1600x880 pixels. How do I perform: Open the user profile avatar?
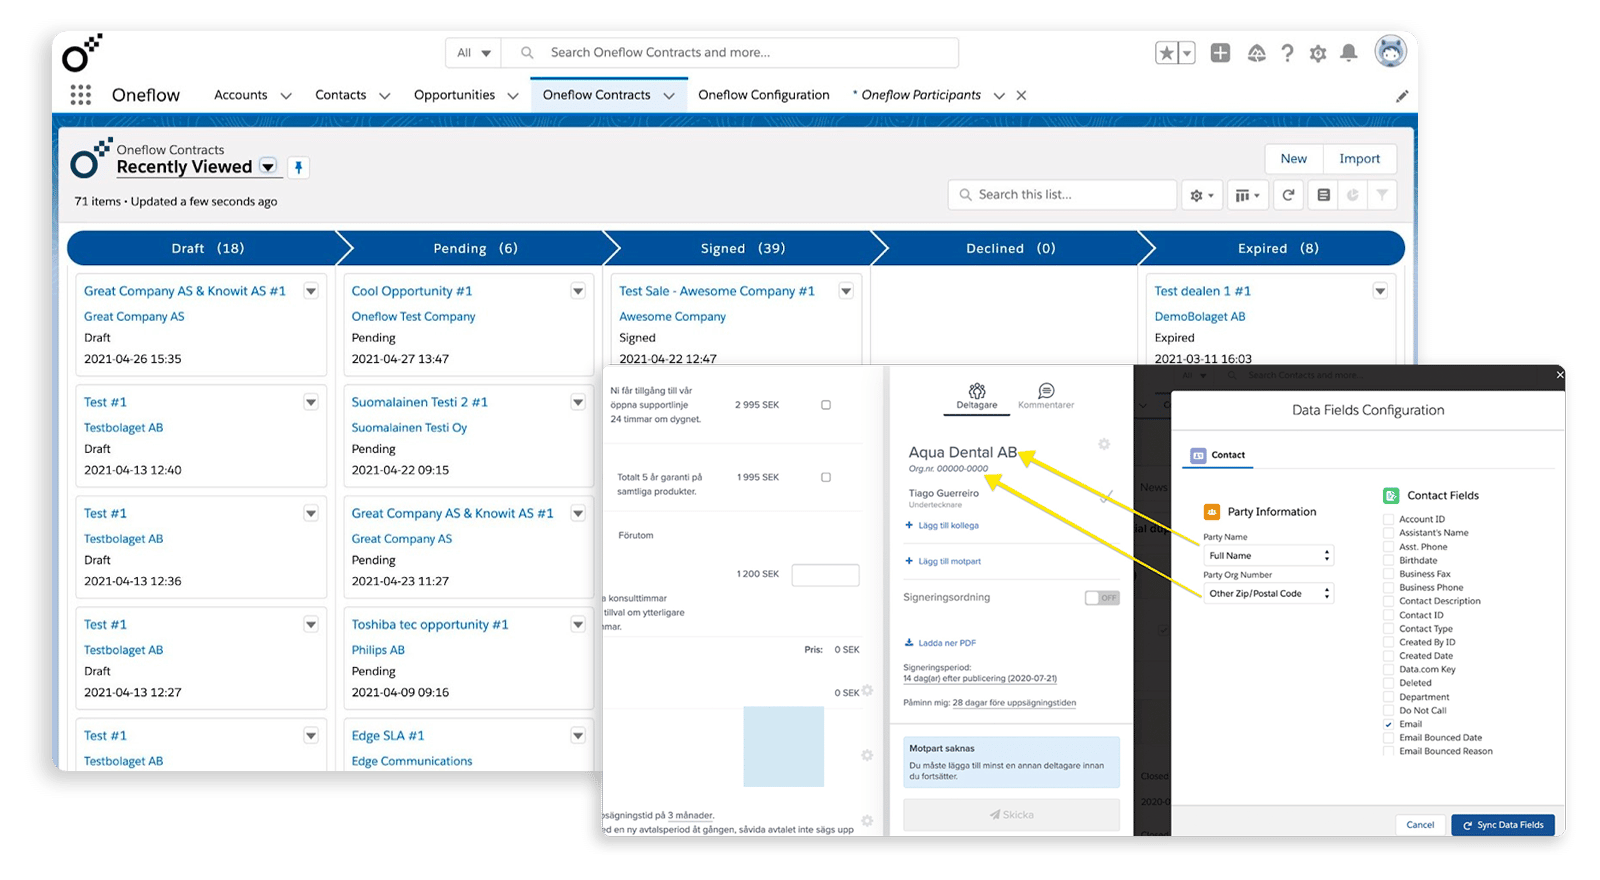[x=1390, y=51]
